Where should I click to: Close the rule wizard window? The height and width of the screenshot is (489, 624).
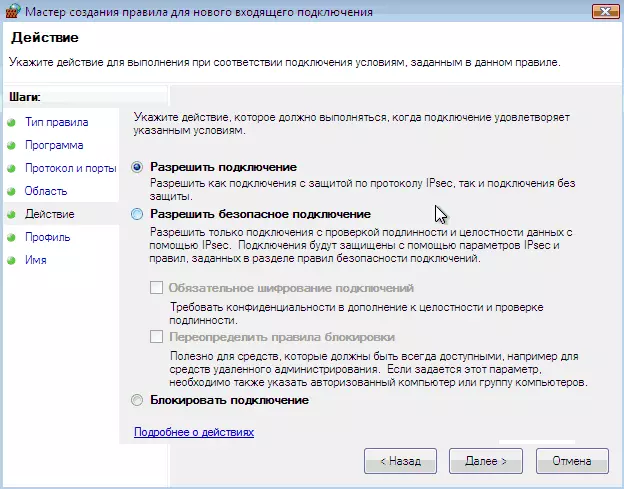pyautogui.click(x=605, y=12)
